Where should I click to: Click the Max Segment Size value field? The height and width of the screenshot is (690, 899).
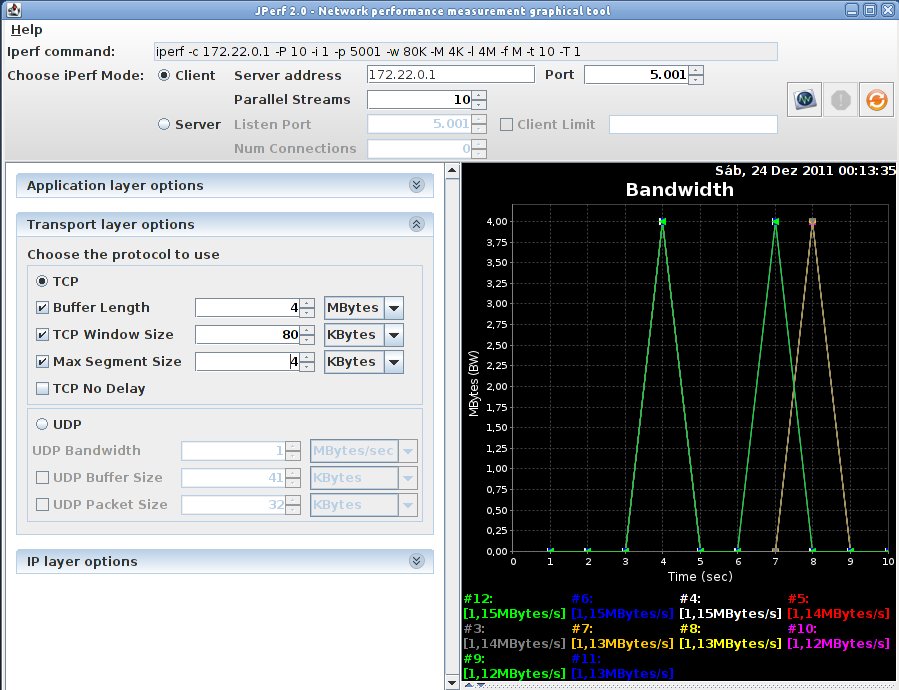pyautogui.click(x=247, y=362)
